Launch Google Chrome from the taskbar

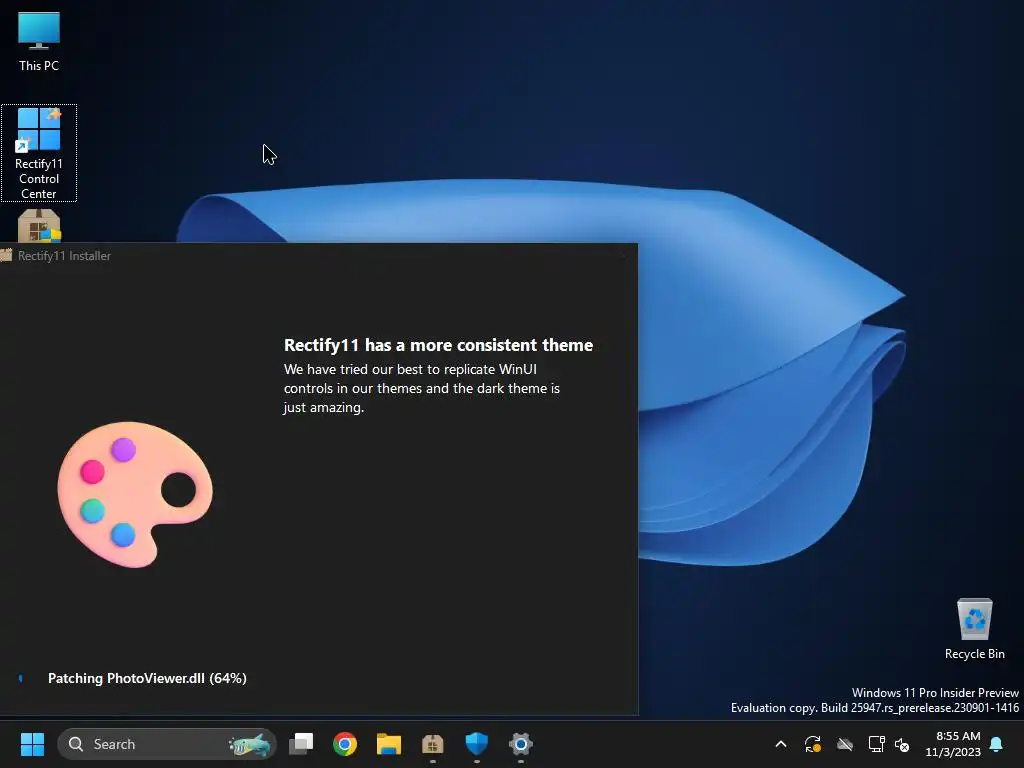tap(345, 744)
